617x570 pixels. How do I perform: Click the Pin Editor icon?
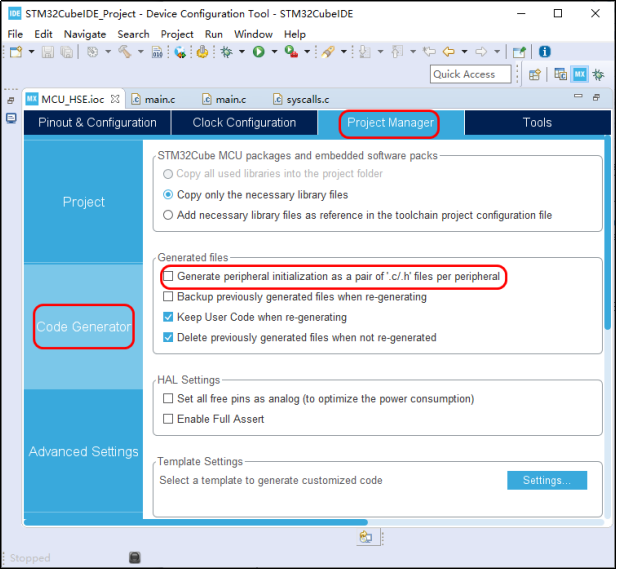(519, 52)
